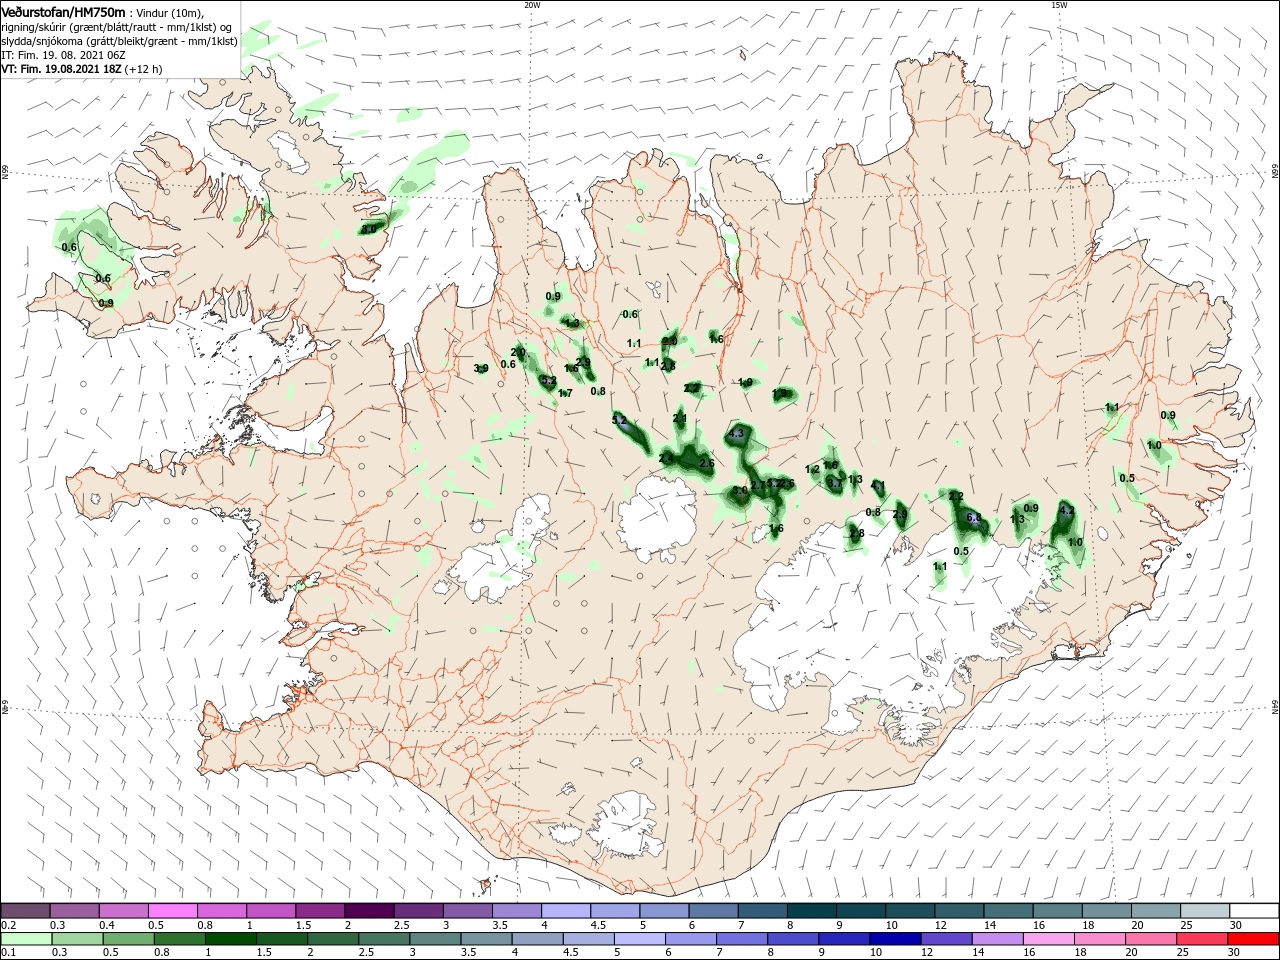The height and width of the screenshot is (960, 1280).
Task: Click the slate blue swatch labeled 6 in upper legend
Action: pyautogui.click(x=713, y=911)
